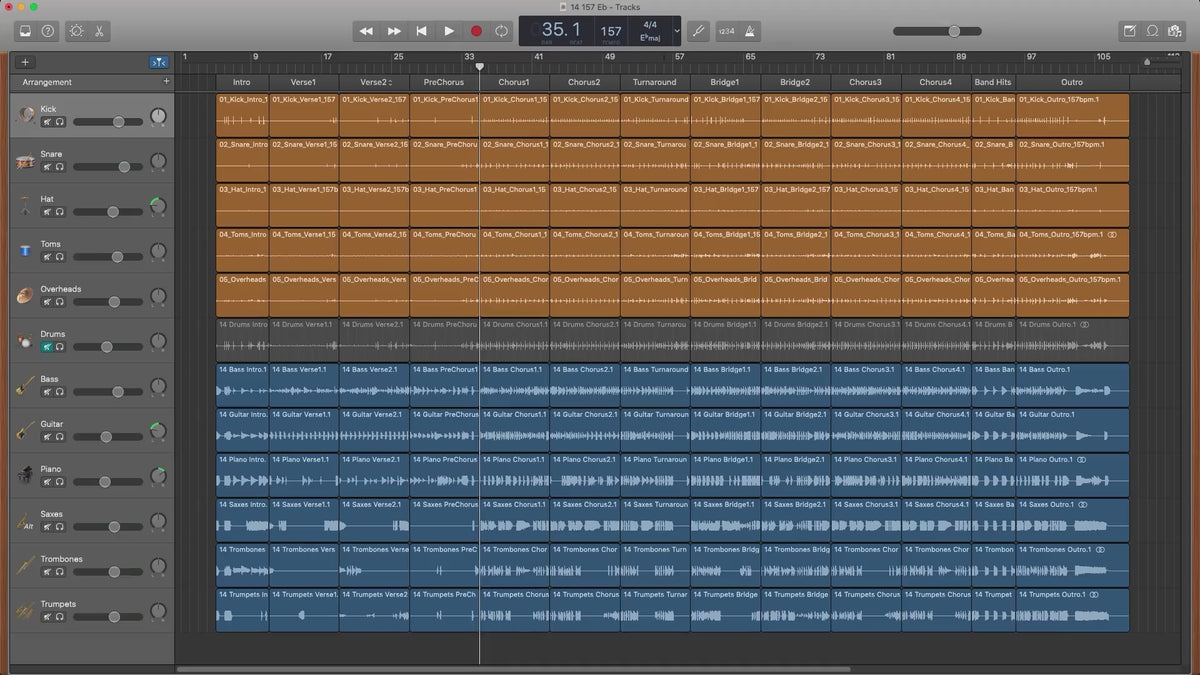Toggle the Cycle loop mode
Screen dimensions: 1200x675
click(501, 31)
